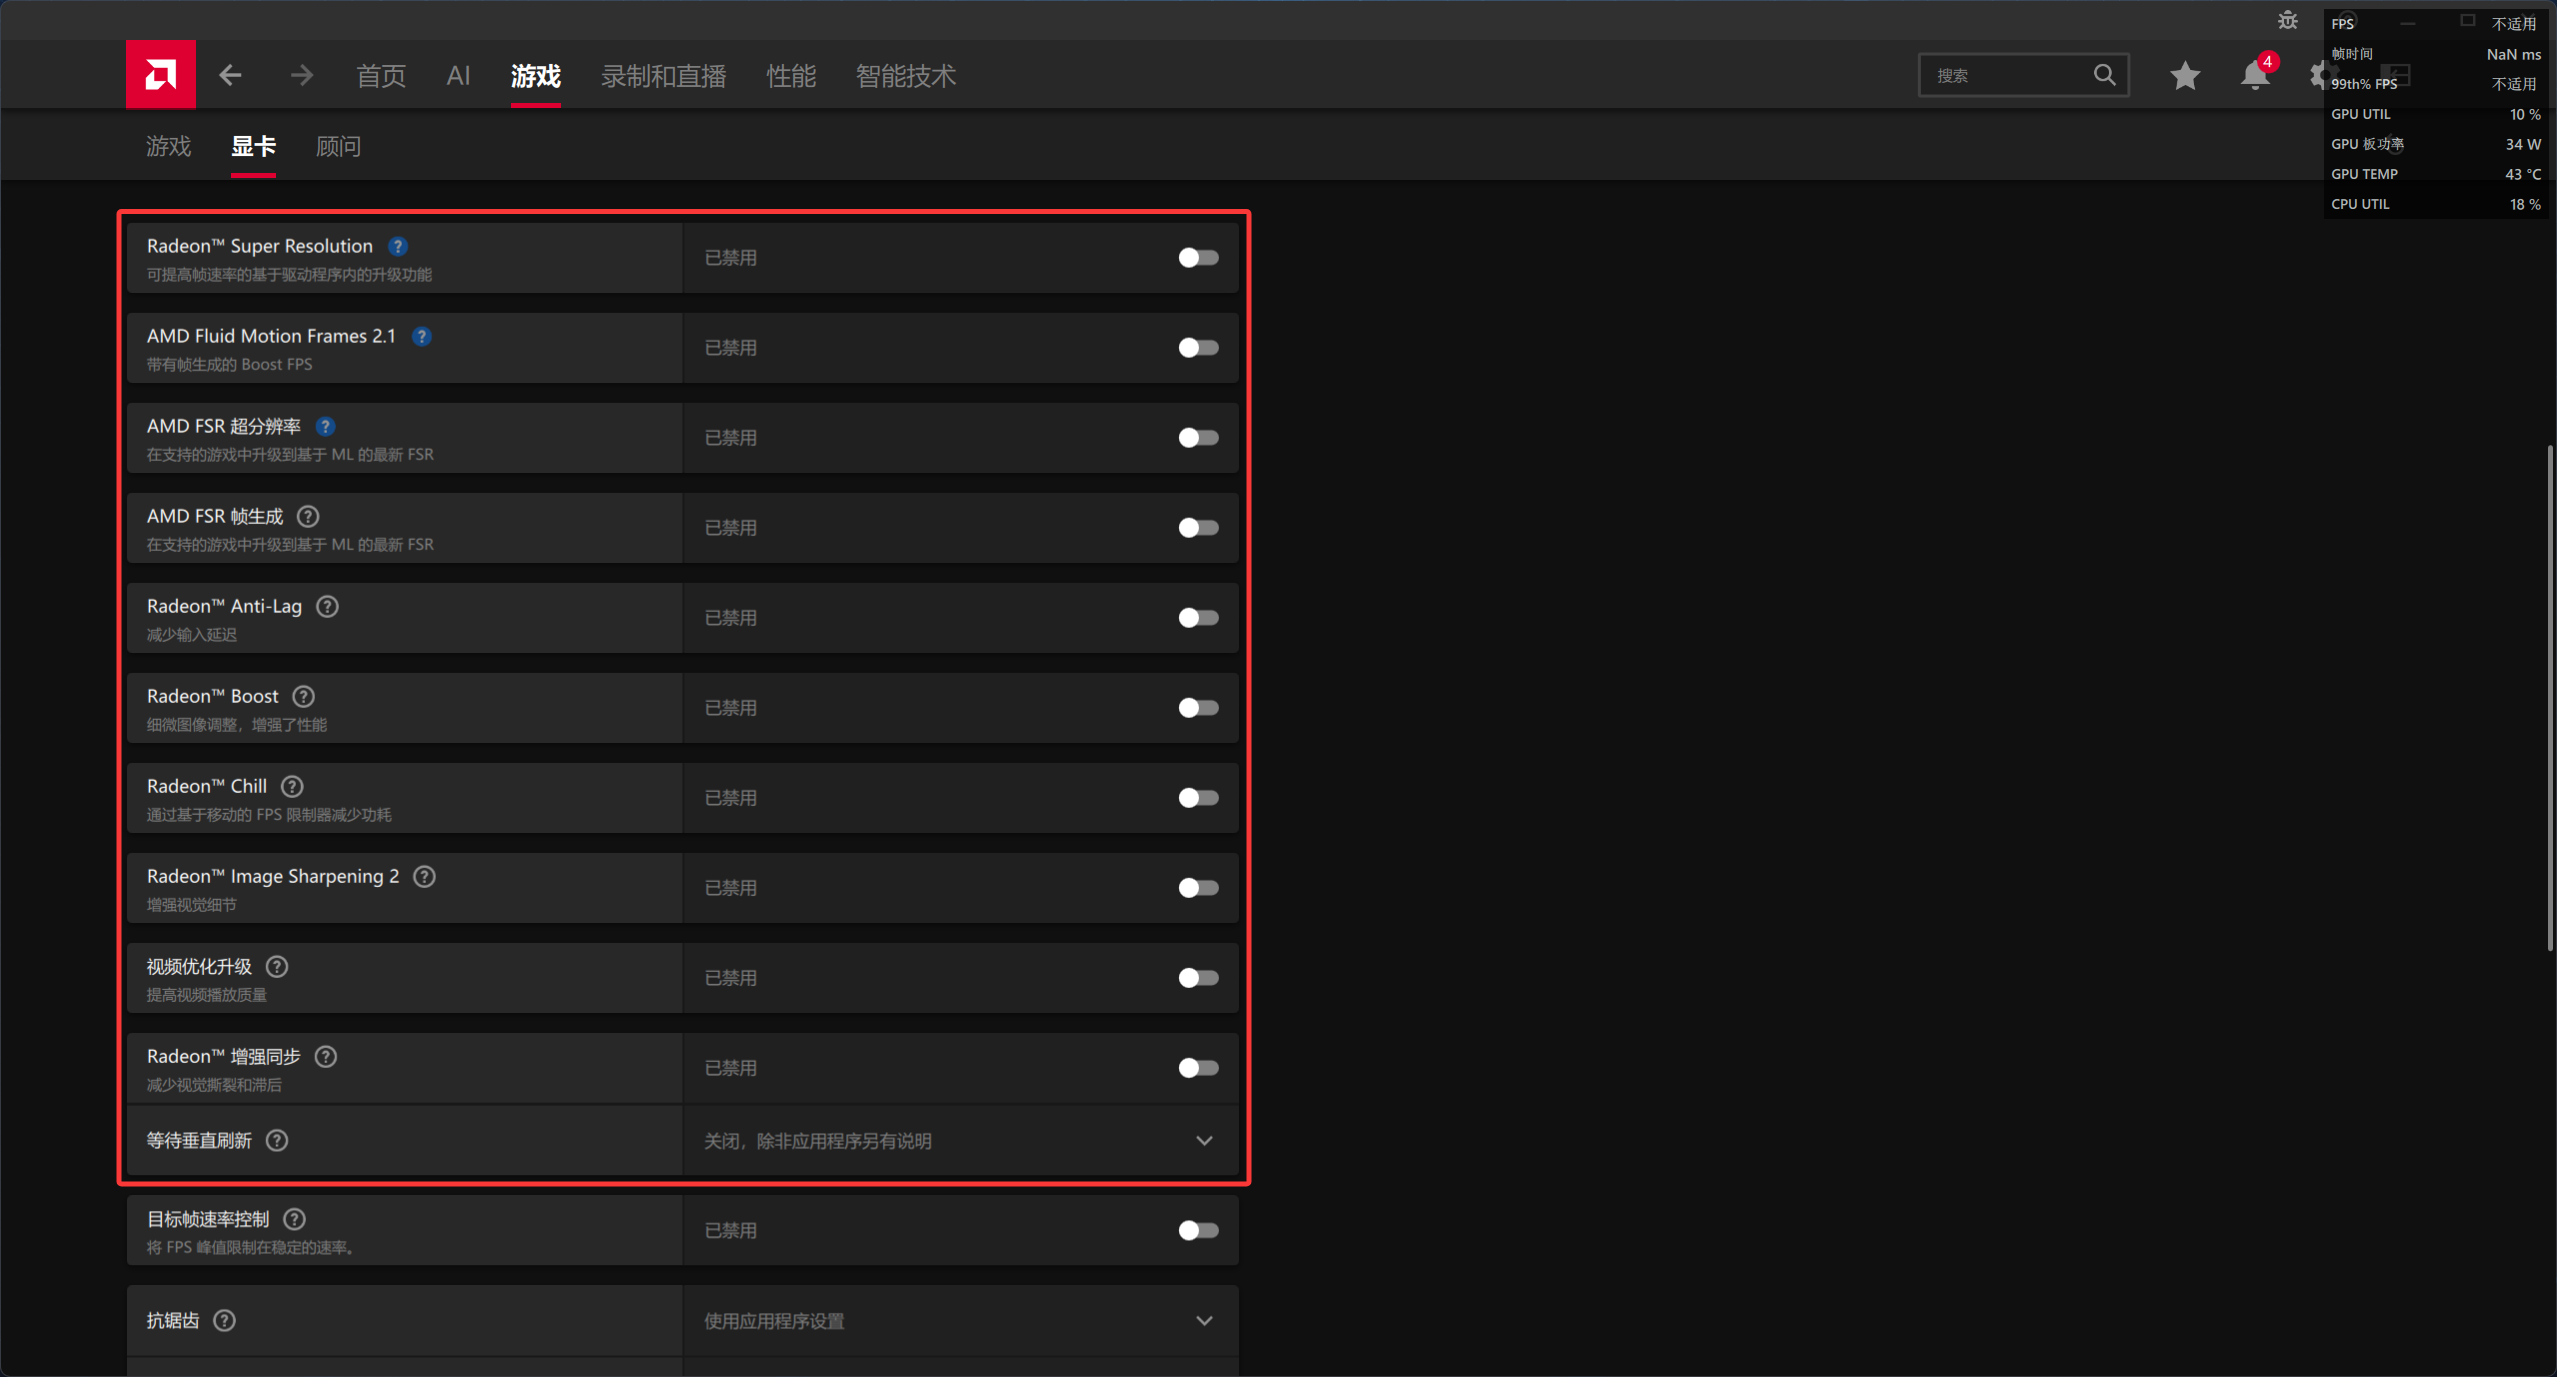This screenshot has height=1377, width=2557.
Task: Turn on AMD Fluid Motion Frames 2.1
Action: click(1198, 348)
